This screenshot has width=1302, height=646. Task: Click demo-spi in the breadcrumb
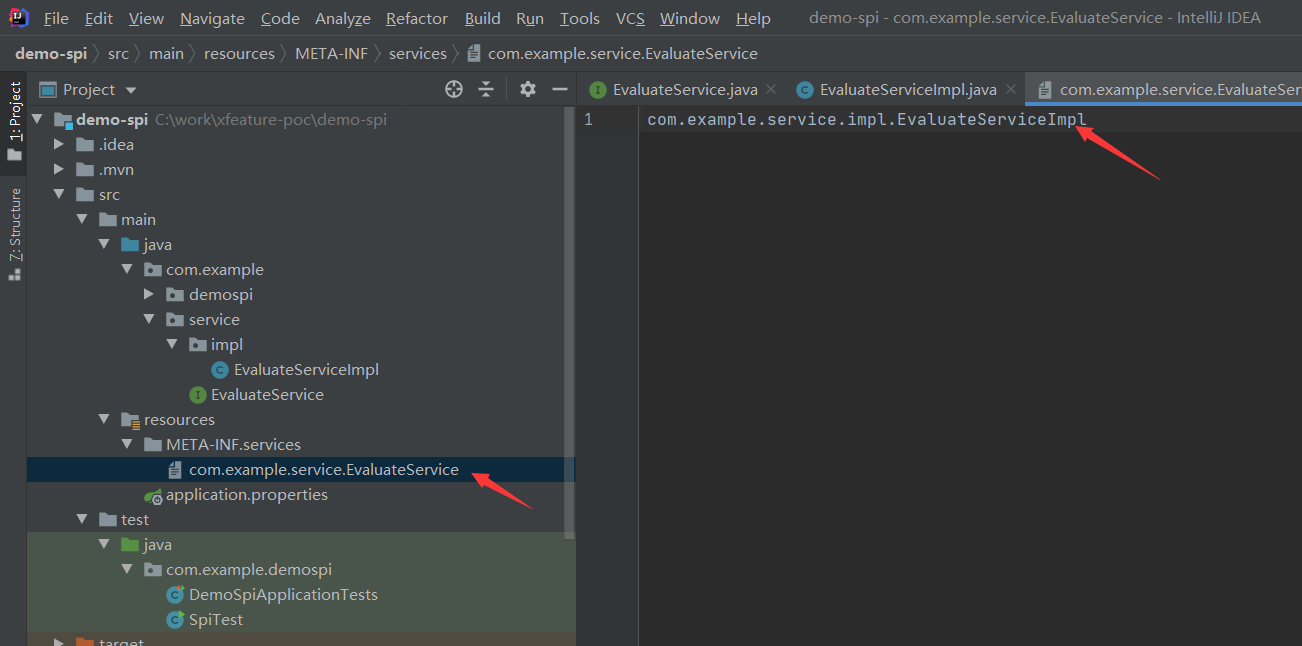51,54
